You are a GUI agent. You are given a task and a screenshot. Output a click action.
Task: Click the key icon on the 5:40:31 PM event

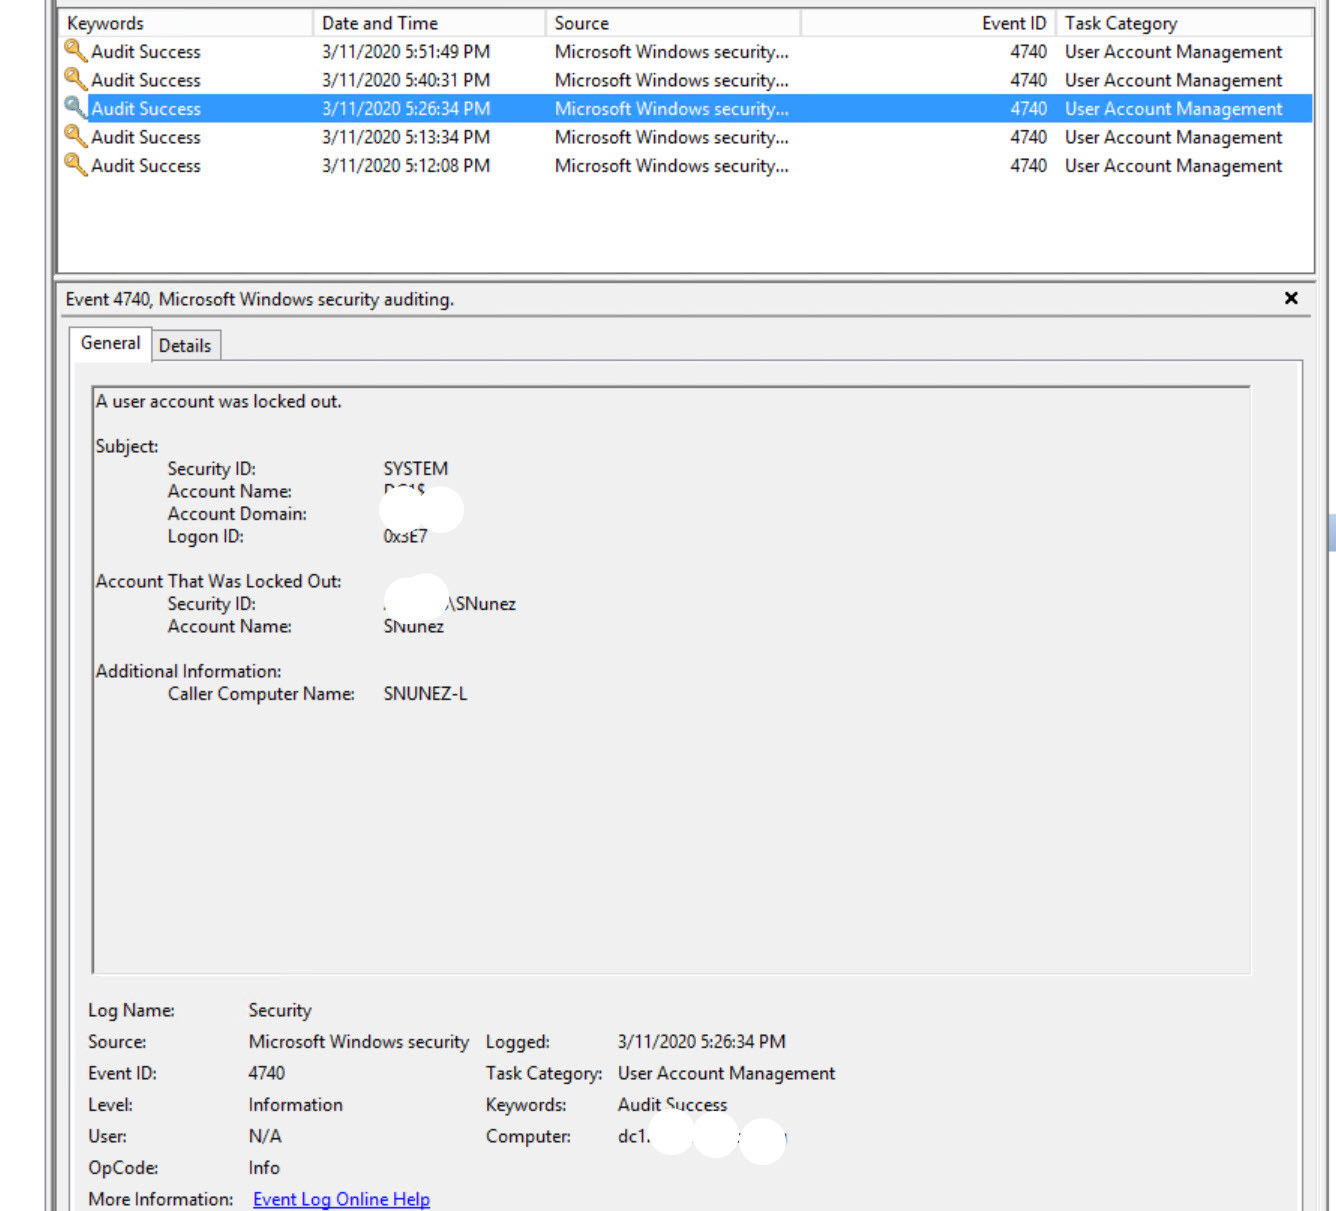click(x=76, y=80)
